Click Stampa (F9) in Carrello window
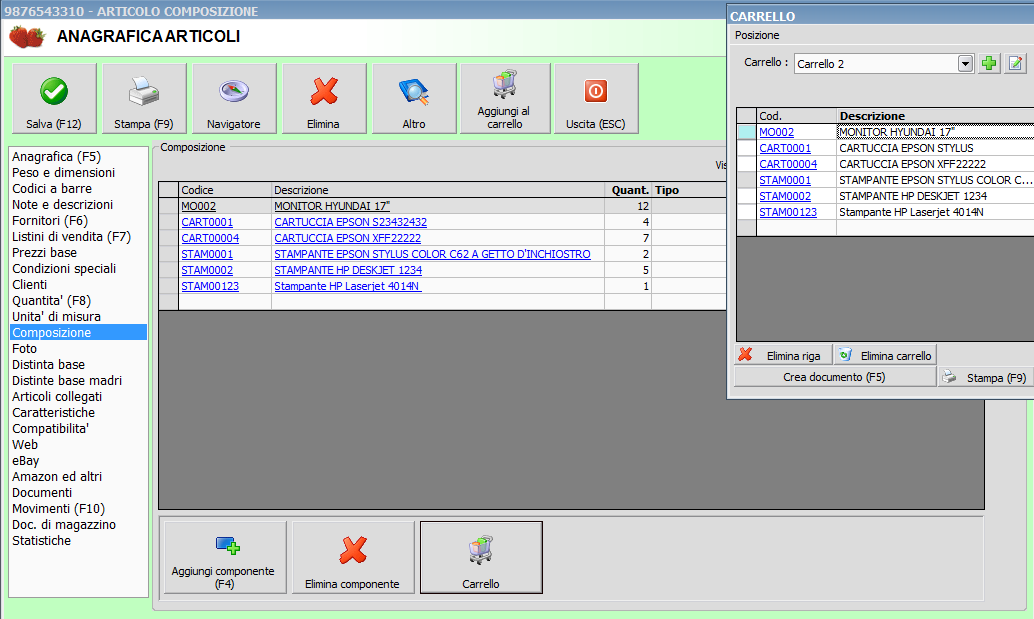This screenshot has width=1034, height=619. click(x=985, y=377)
